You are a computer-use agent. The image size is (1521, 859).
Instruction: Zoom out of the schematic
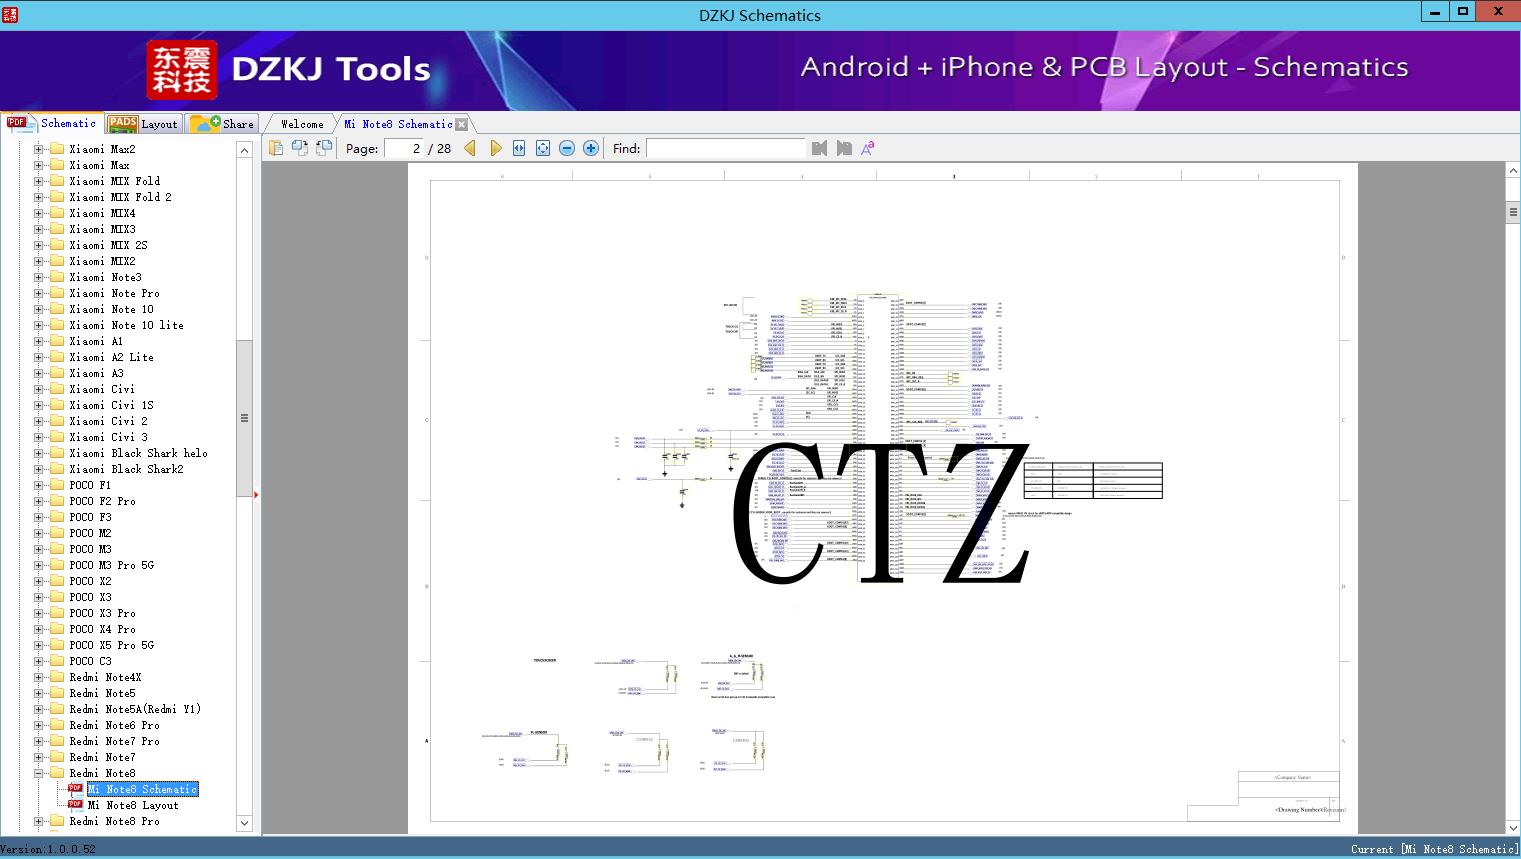click(x=567, y=148)
